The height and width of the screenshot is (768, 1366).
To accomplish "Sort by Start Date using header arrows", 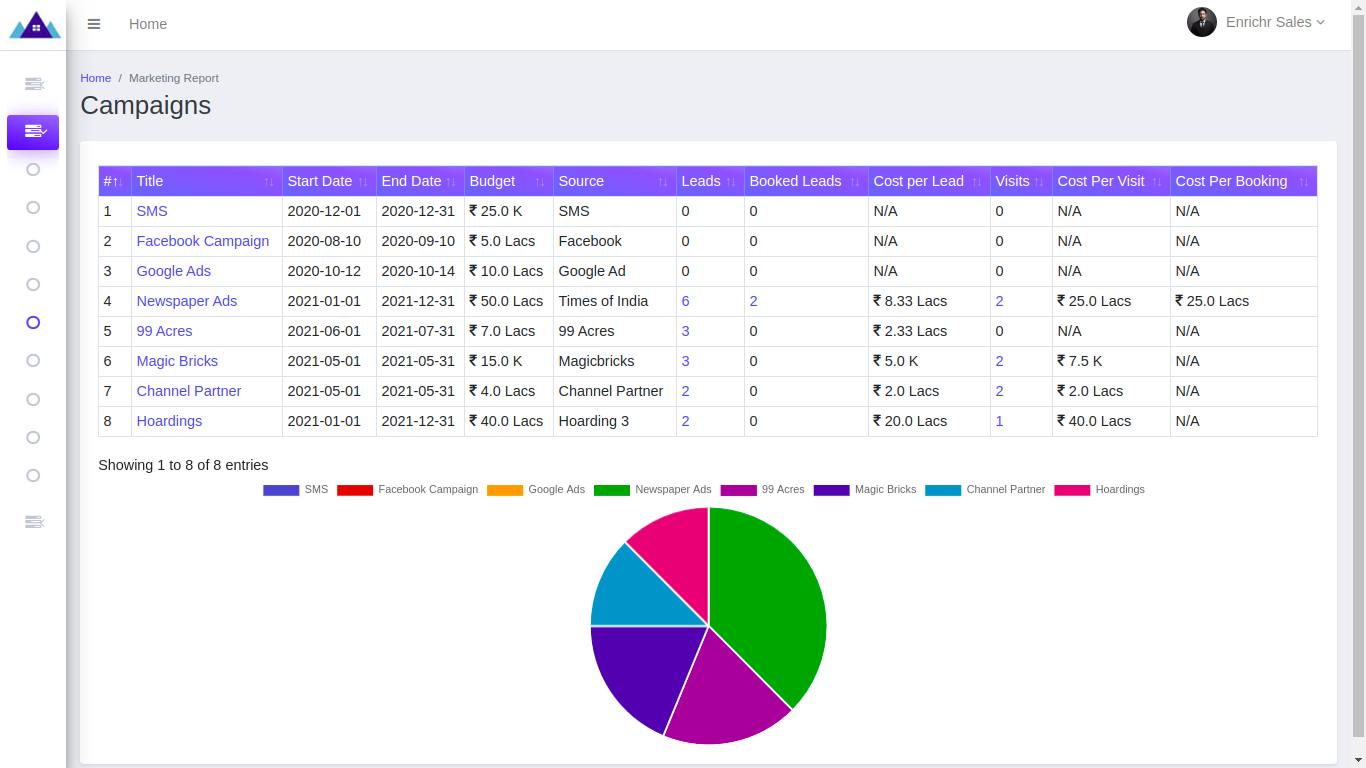I will coord(363,182).
